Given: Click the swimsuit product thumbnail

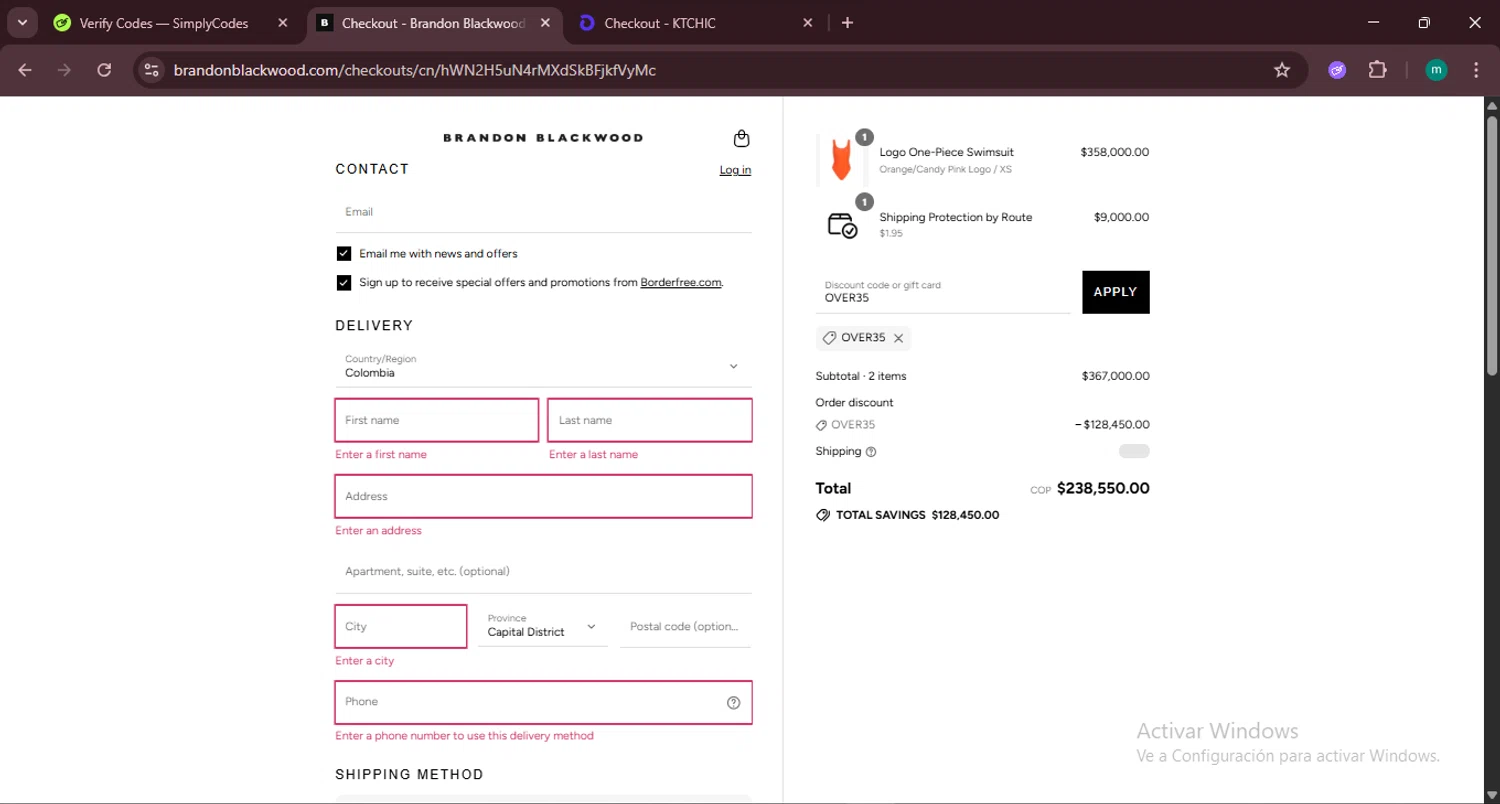Looking at the screenshot, I should tap(841, 160).
